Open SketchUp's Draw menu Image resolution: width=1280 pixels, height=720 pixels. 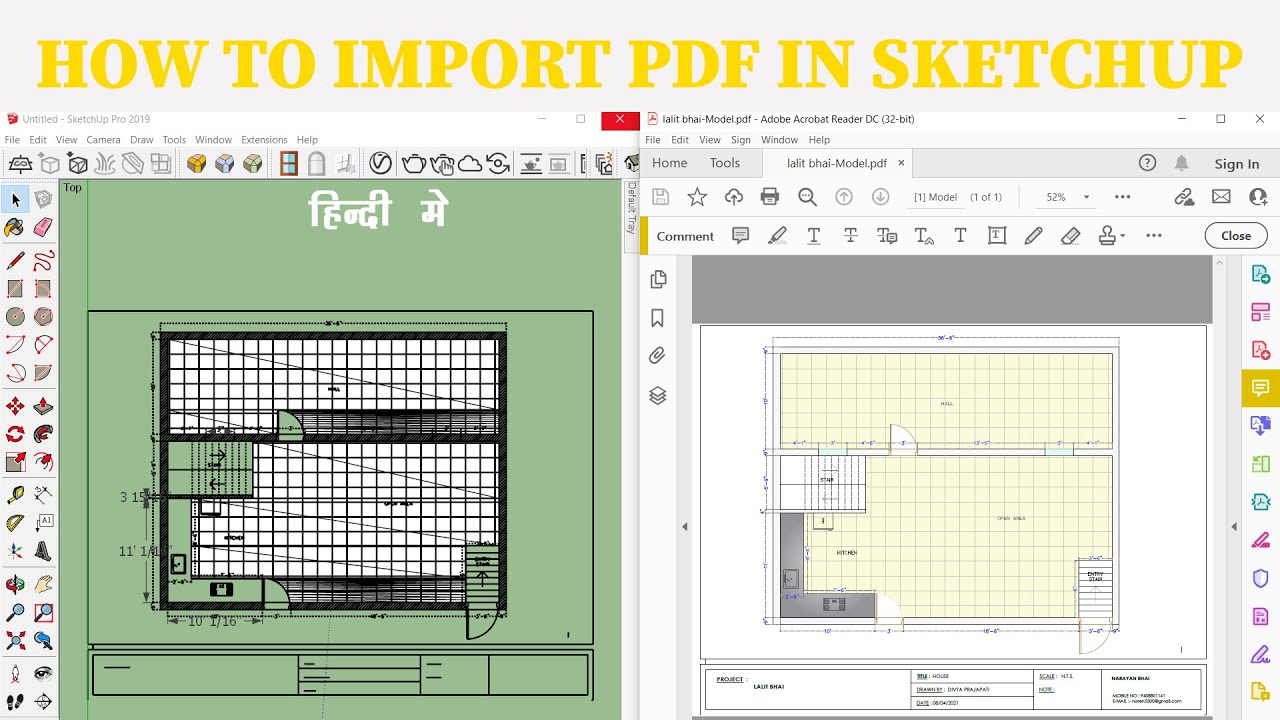(x=142, y=140)
